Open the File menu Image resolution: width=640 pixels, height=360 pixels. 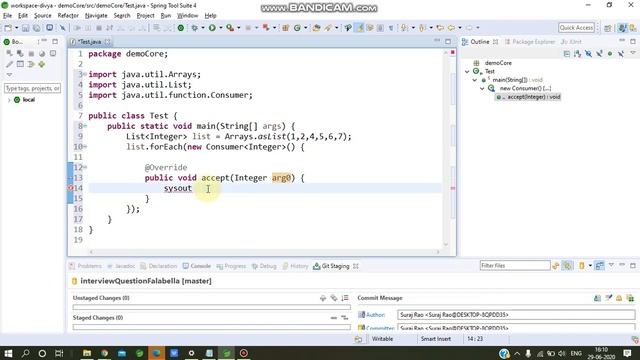7,16
